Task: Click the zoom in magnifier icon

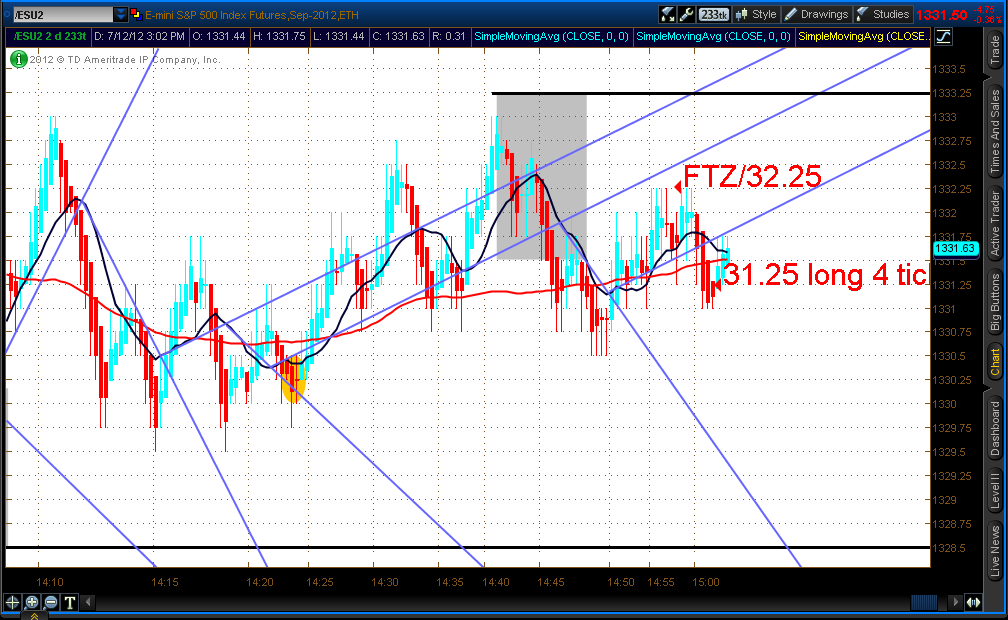Action: point(32,603)
